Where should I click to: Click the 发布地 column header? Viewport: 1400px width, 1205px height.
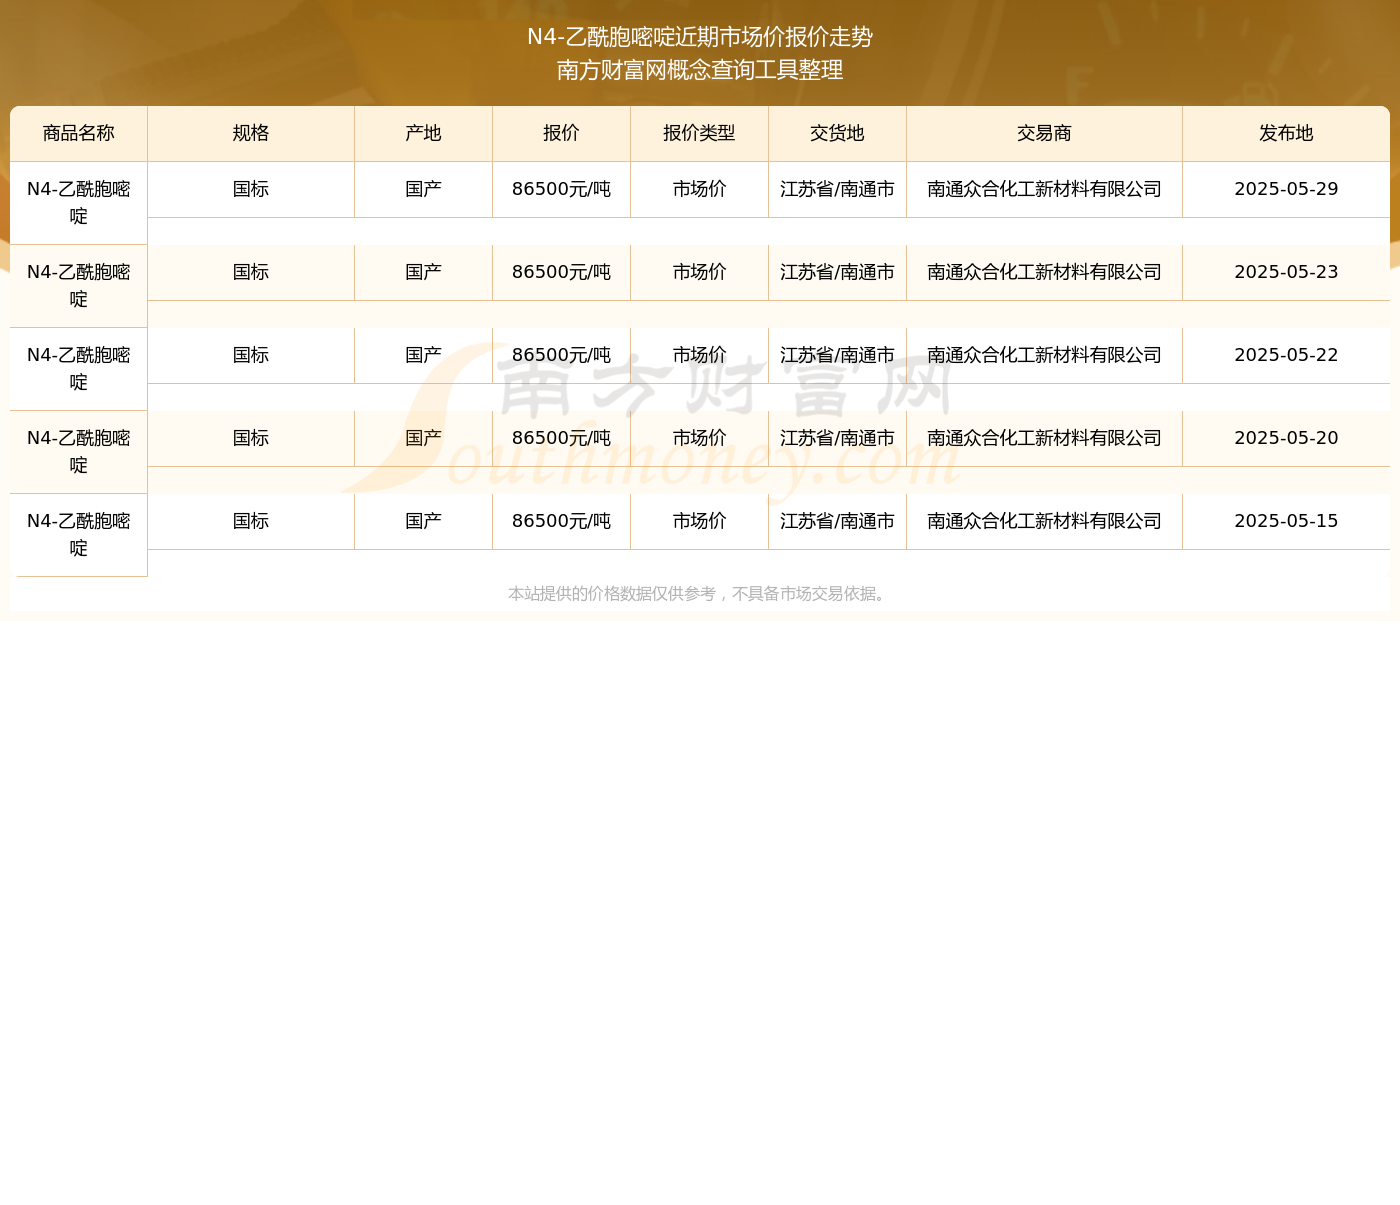[1286, 134]
